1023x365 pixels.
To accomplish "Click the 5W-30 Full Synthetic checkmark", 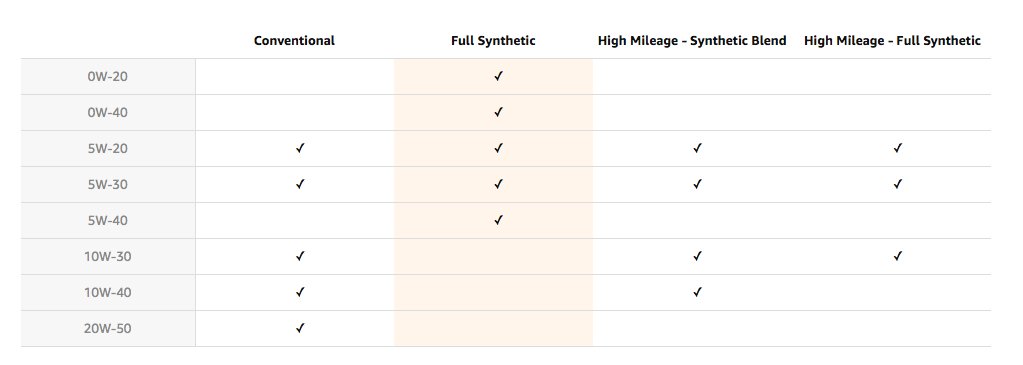I will point(498,184).
